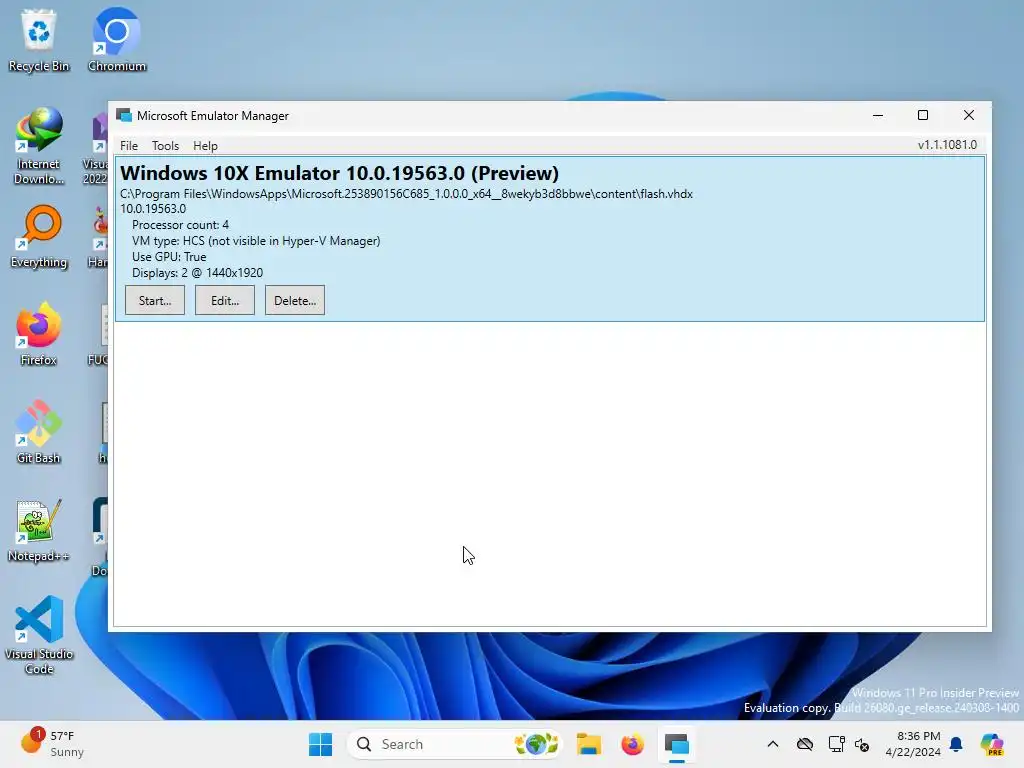
Task: Show hidden system tray icons
Action: [x=773, y=744]
